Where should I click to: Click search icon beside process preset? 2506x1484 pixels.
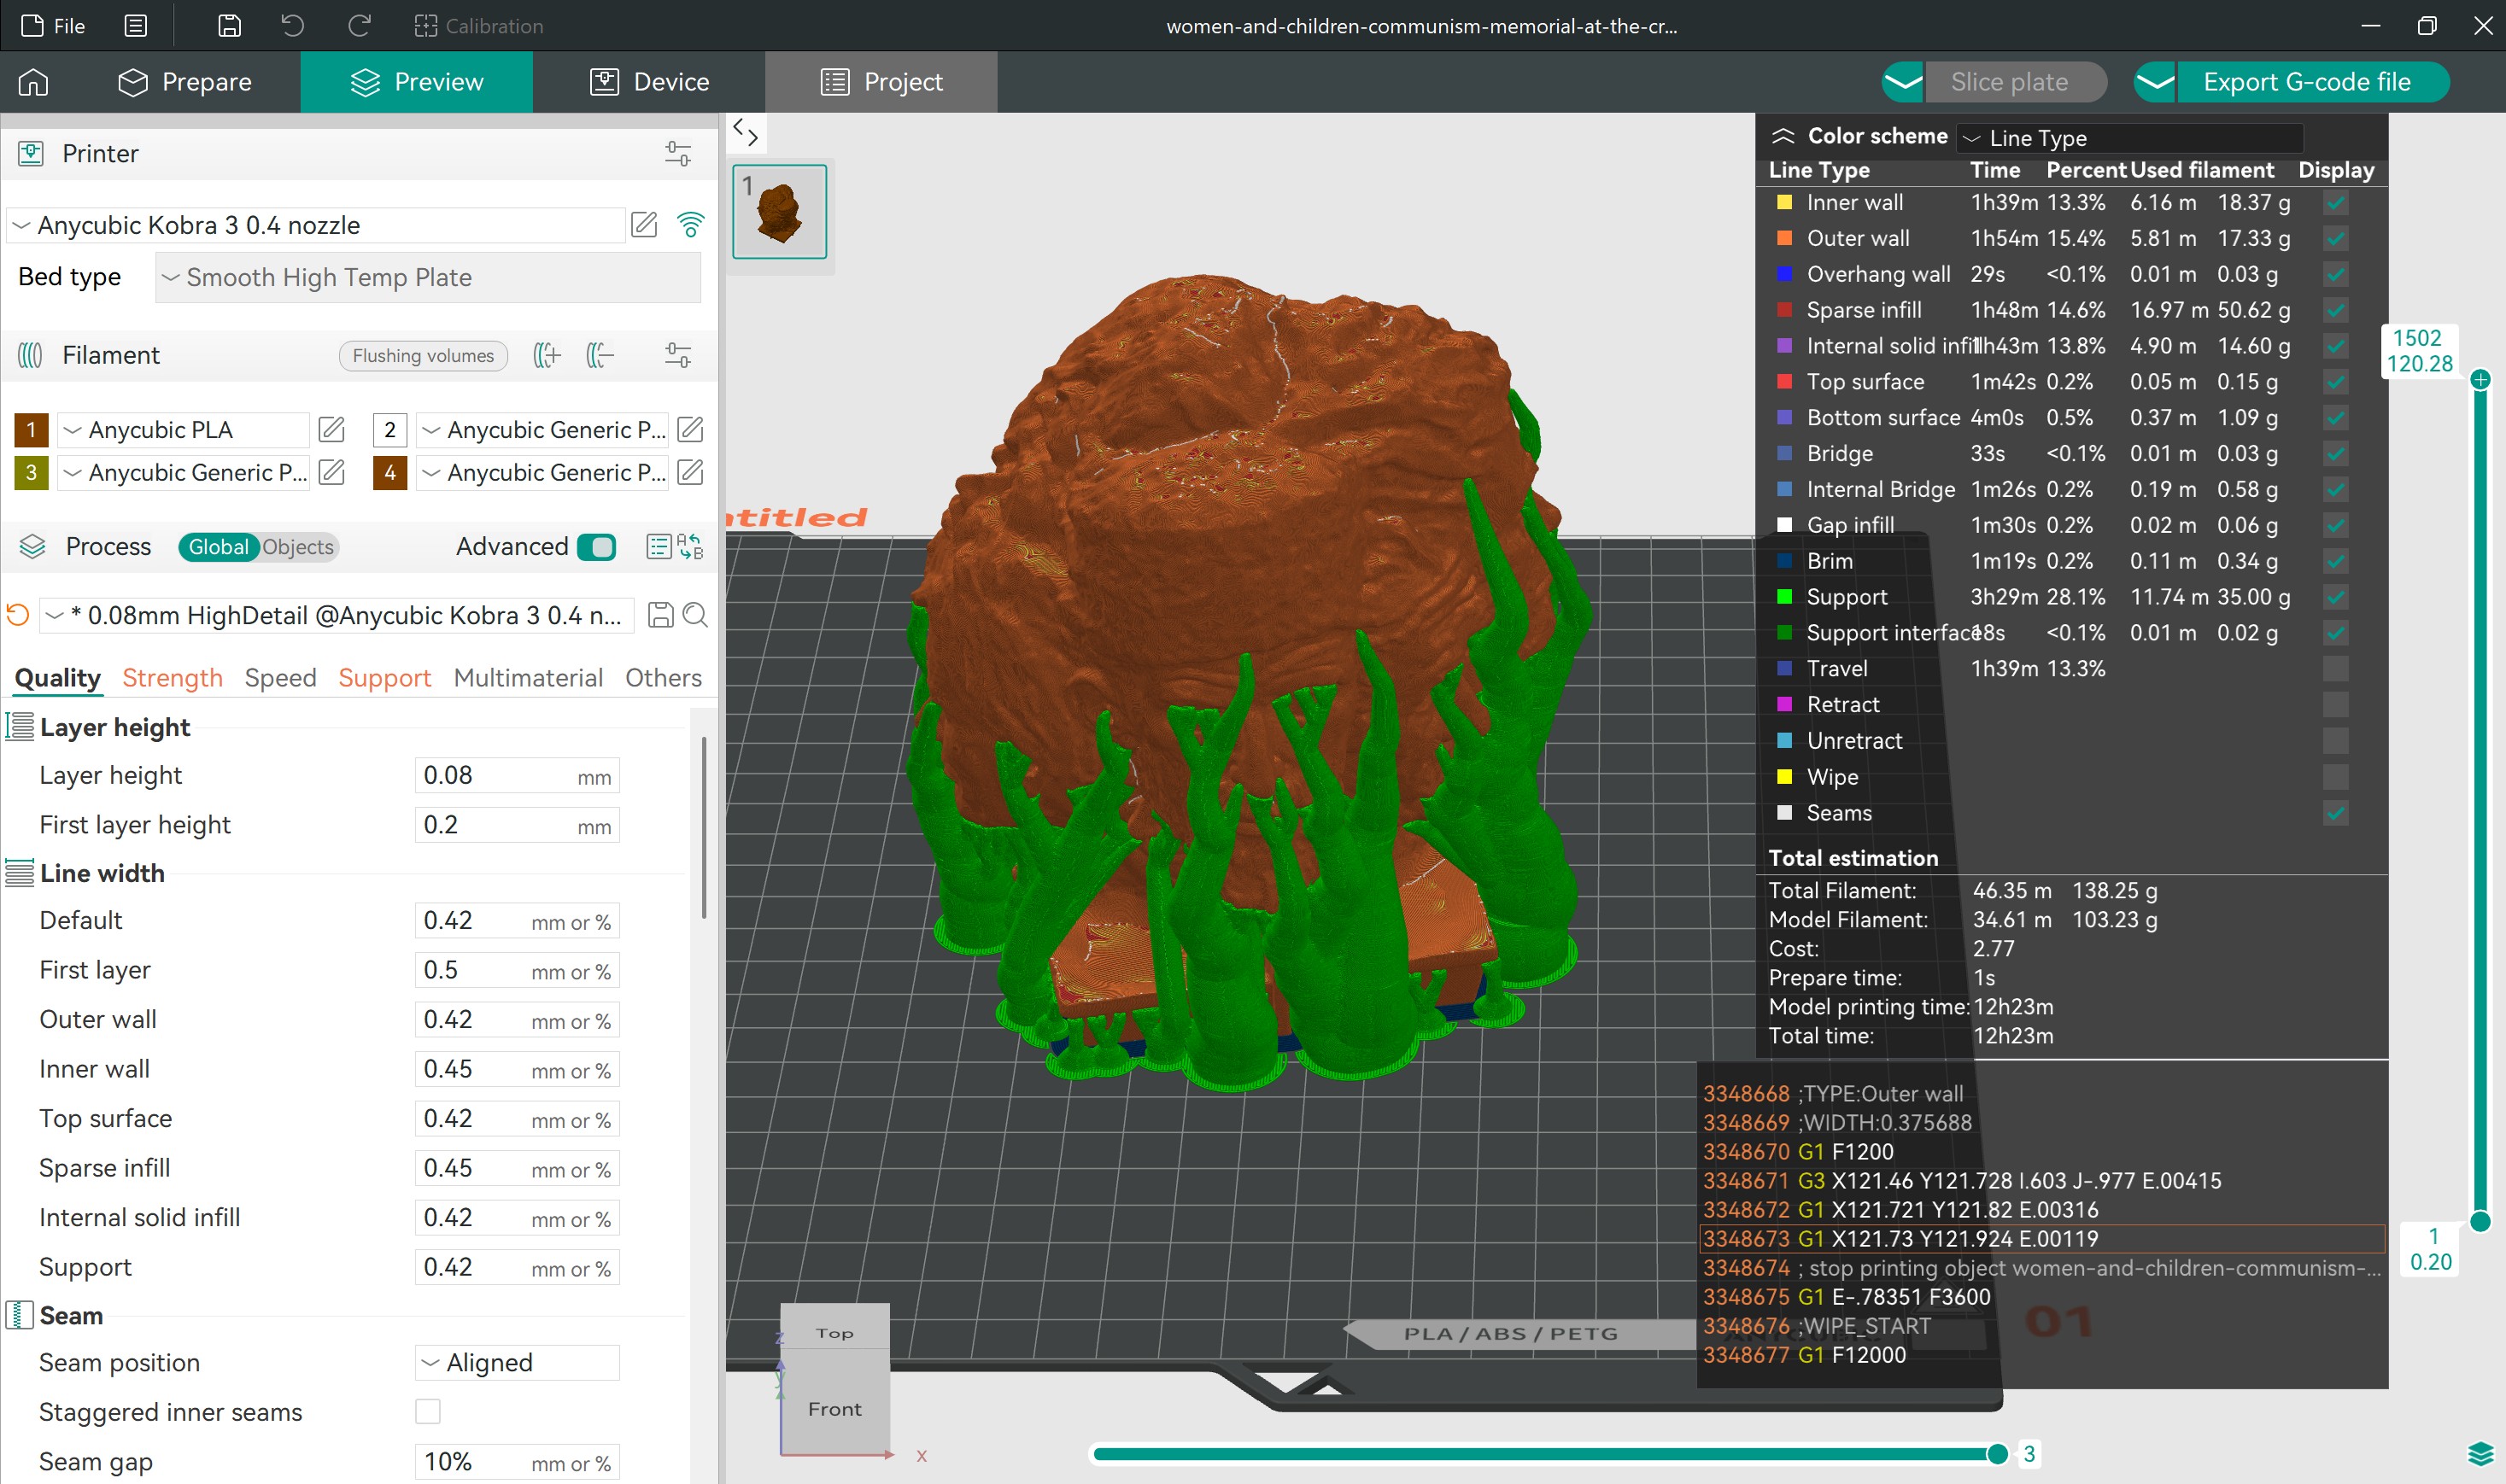[x=695, y=615]
